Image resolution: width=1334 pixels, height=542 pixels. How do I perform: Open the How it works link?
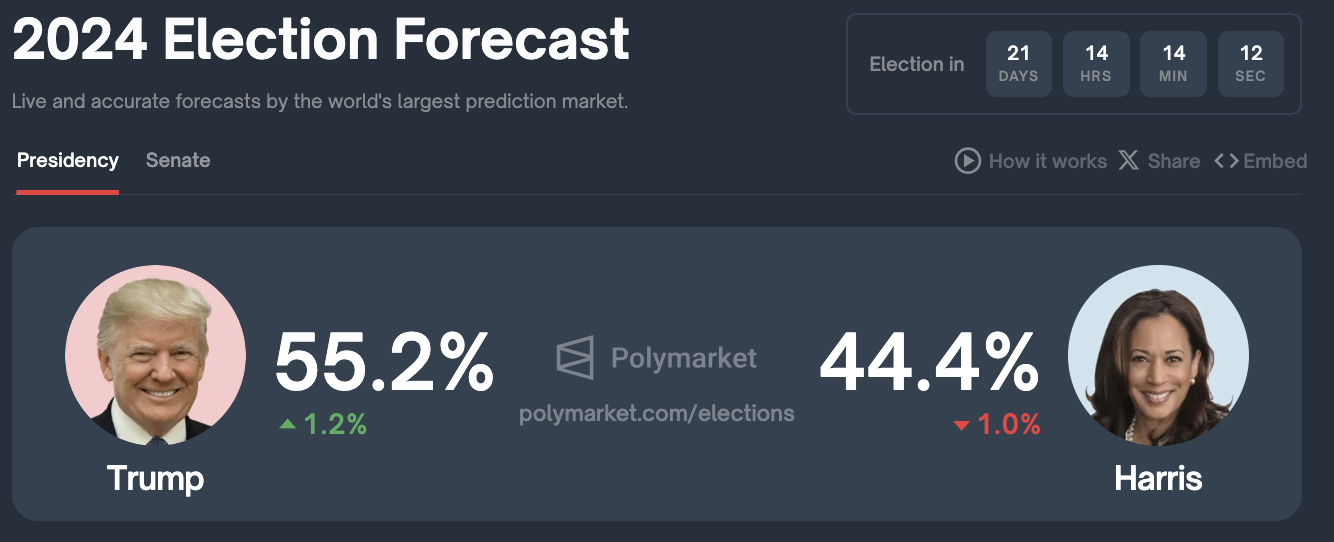click(1047, 161)
